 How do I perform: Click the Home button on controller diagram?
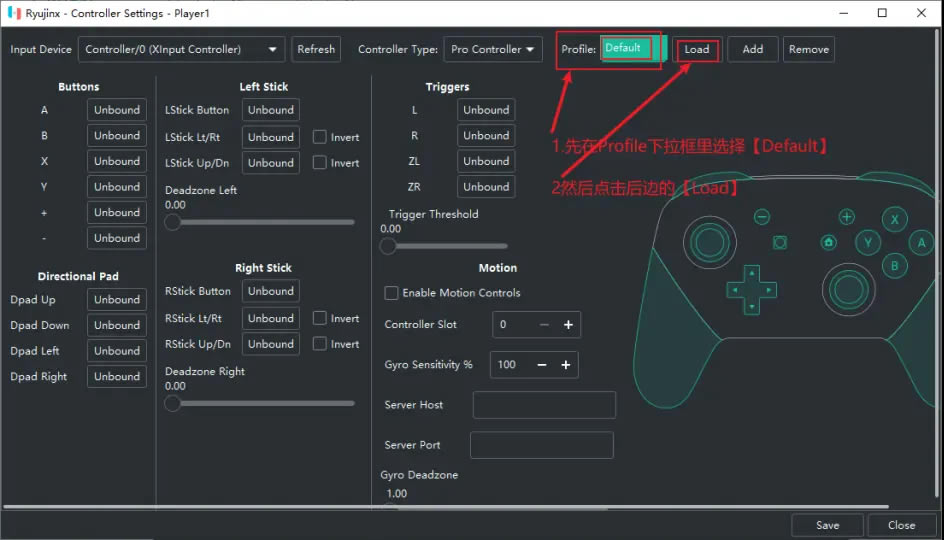(x=828, y=243)
